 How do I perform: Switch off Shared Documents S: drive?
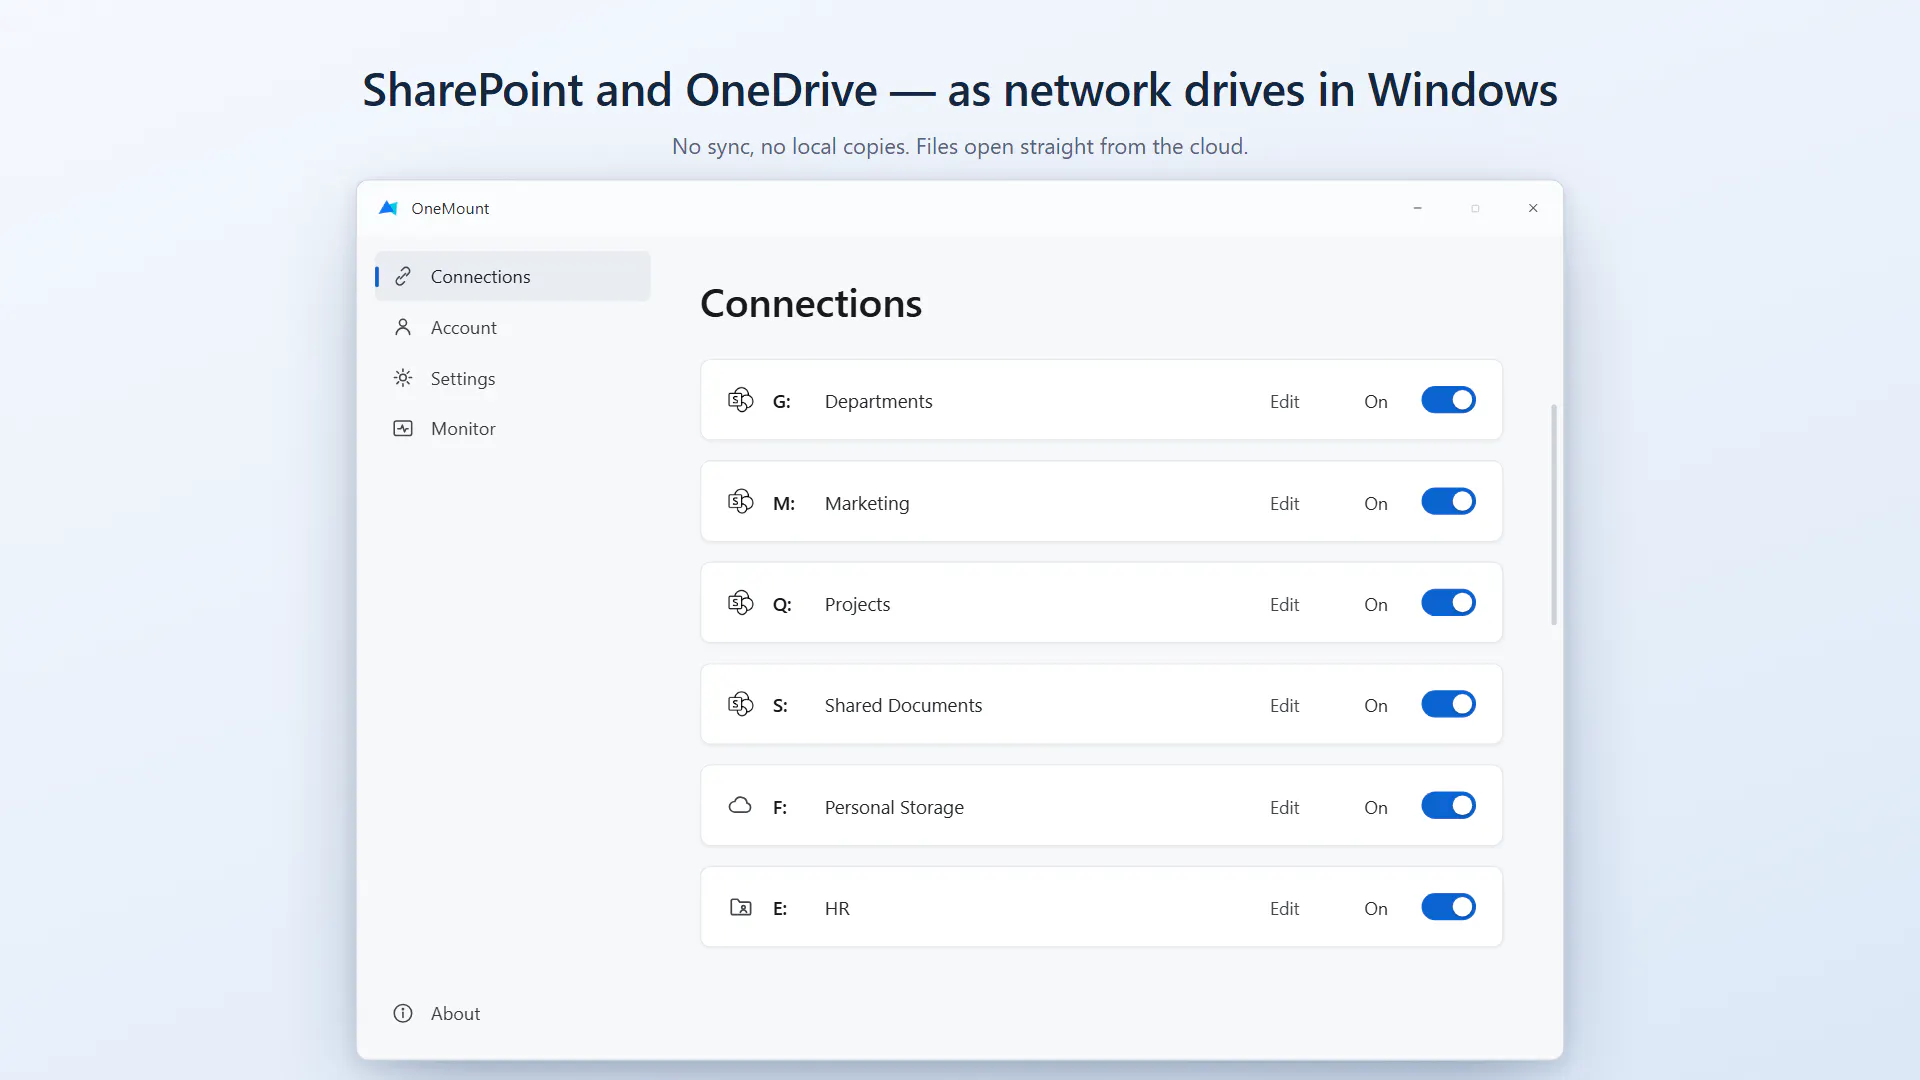pos(1448,704)
